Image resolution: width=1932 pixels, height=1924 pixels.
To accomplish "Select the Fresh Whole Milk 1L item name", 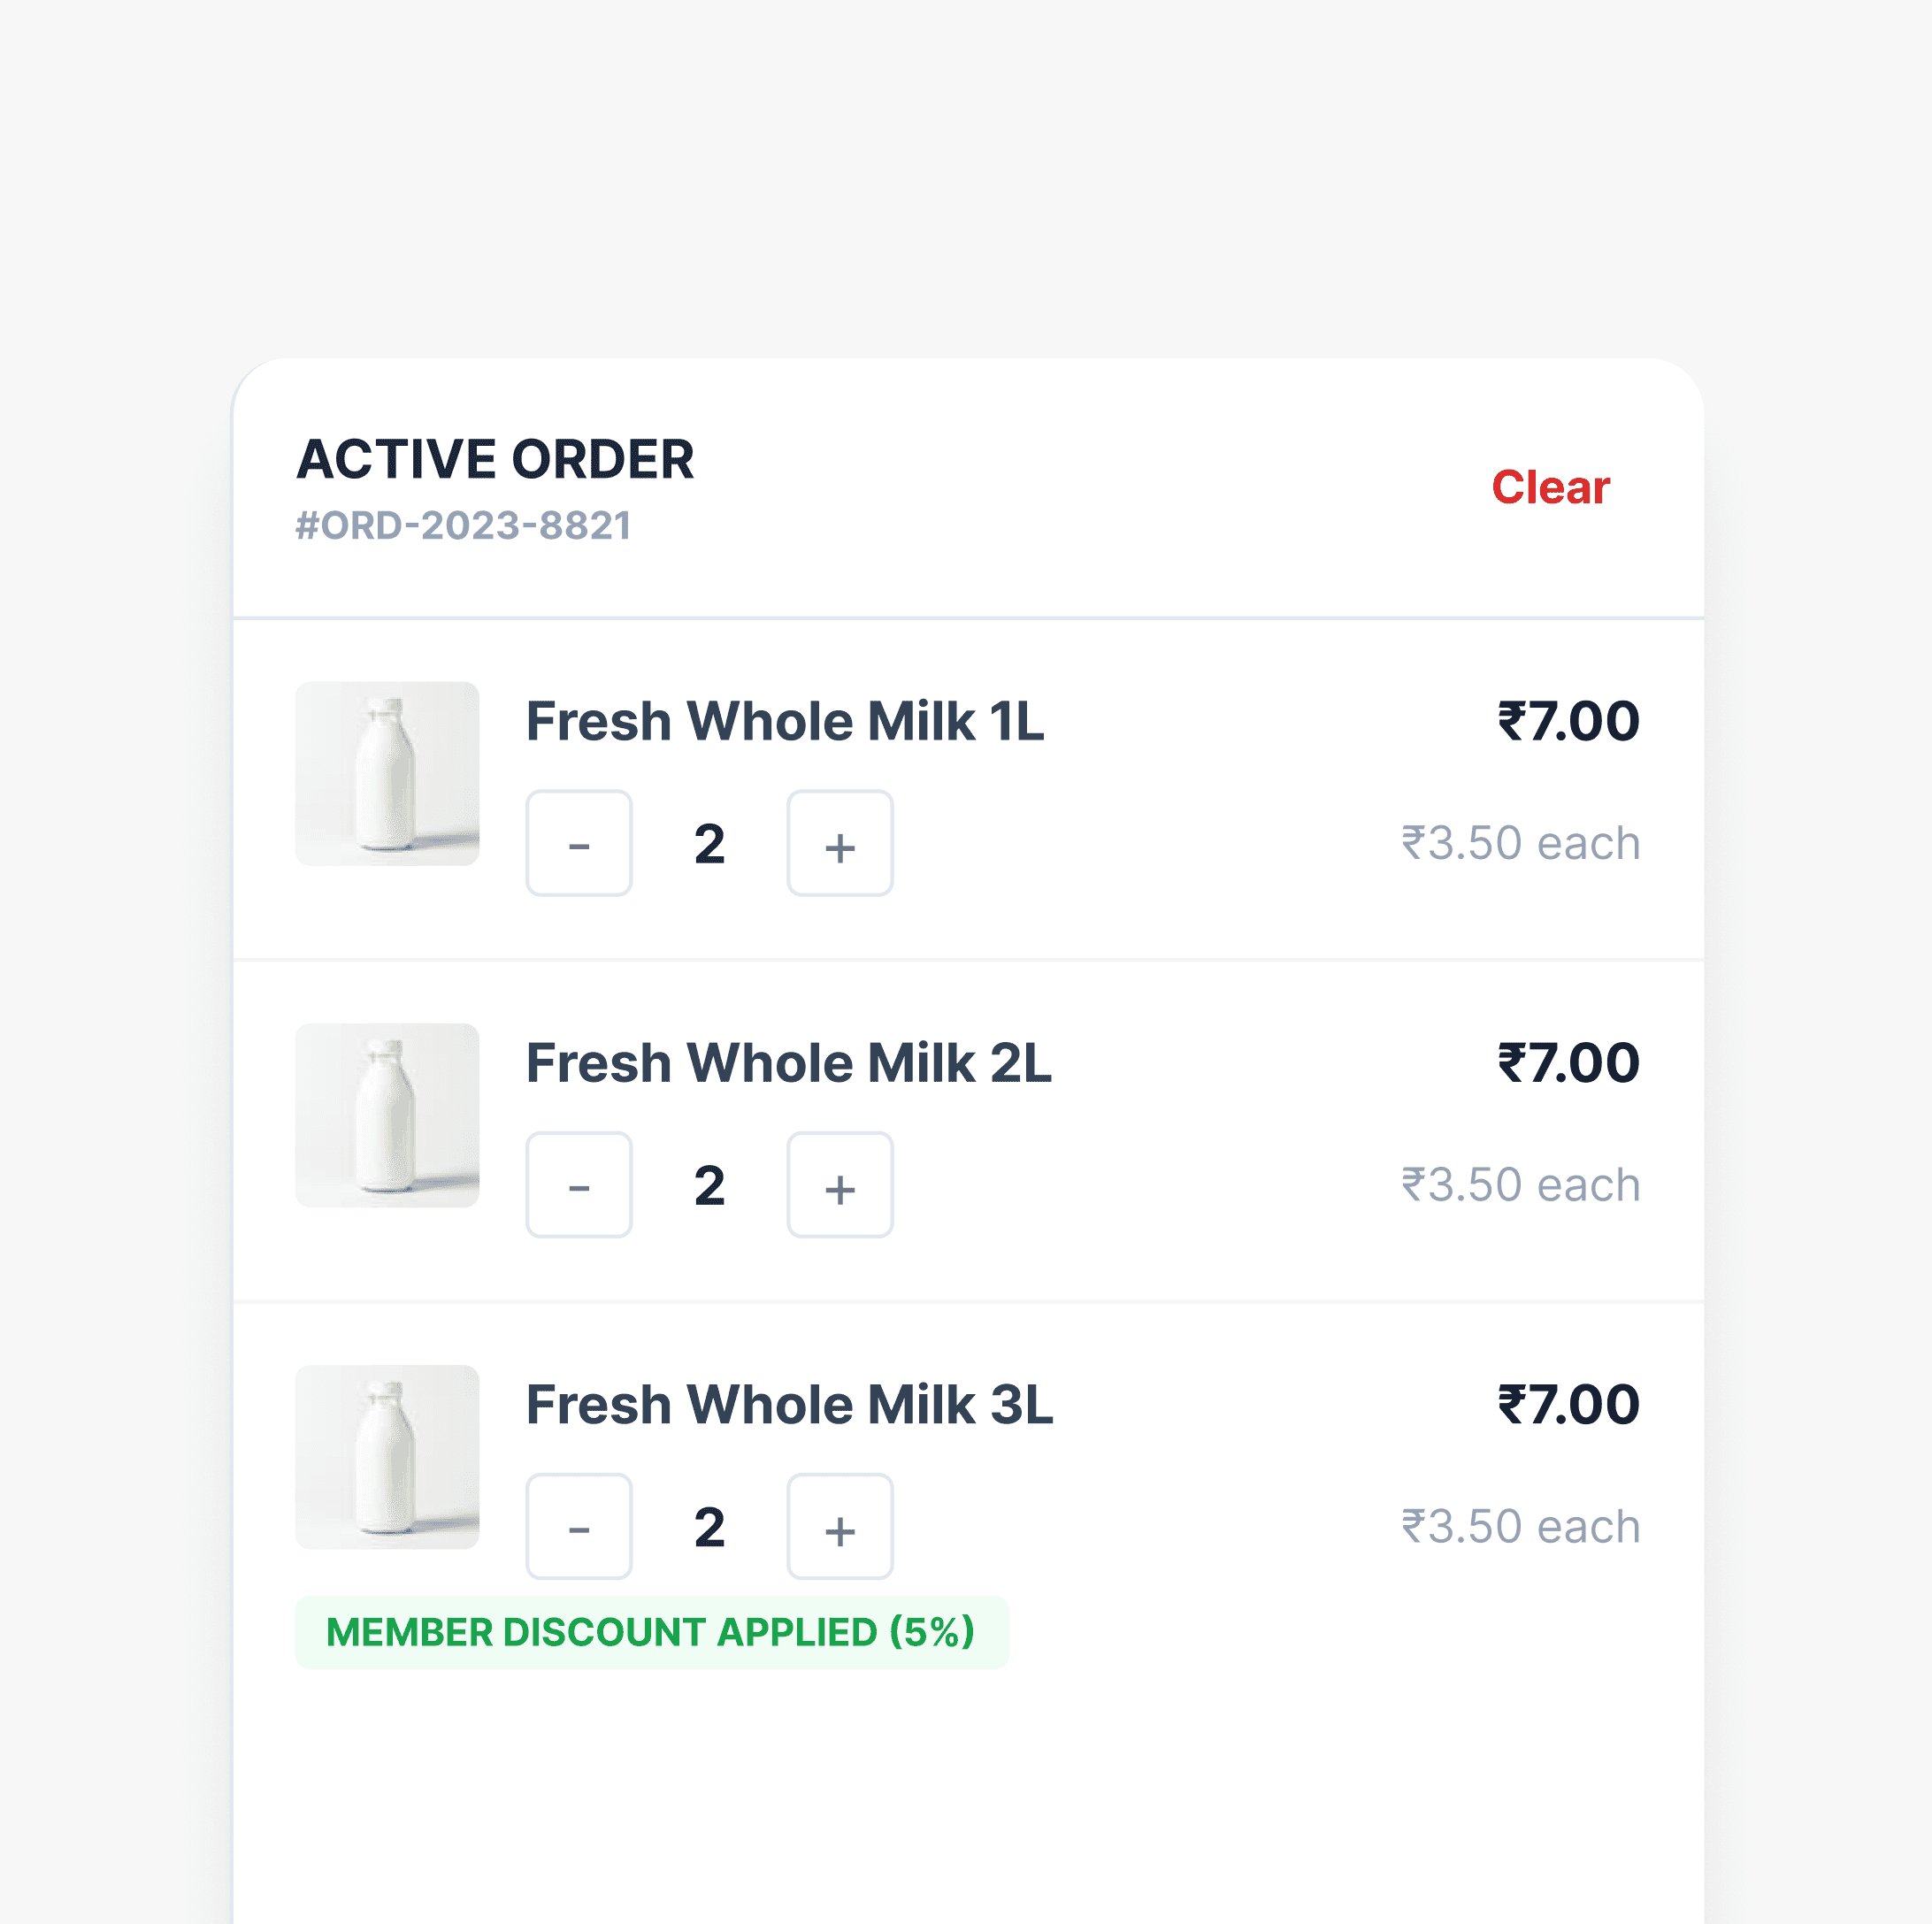I will [x=785, y=722].
